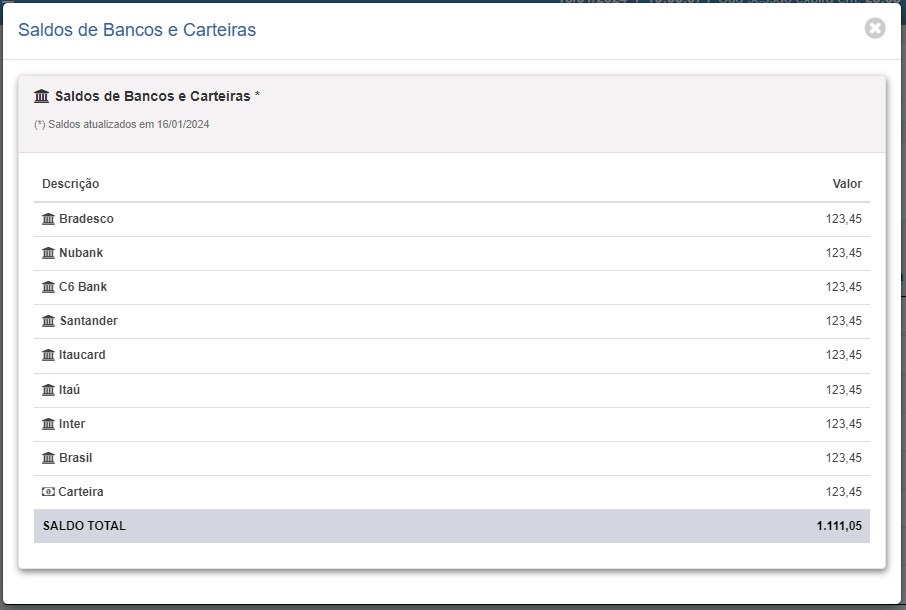Click the bank icon in panel heading
The height and width of the screenshot is (610, 906).
point(42,96)
